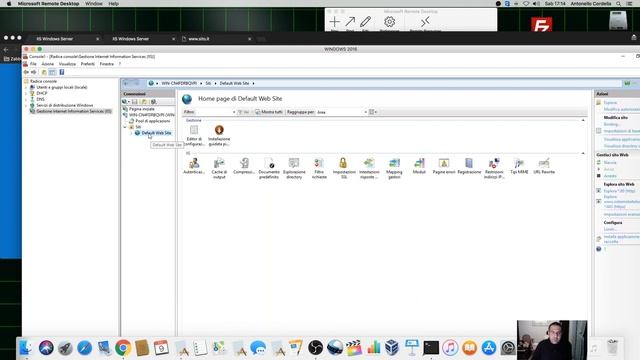Click the up-one-level folder toolbar icon
Image resolution: width=640 pixels, height=360 pixels.
coord(44,72)
